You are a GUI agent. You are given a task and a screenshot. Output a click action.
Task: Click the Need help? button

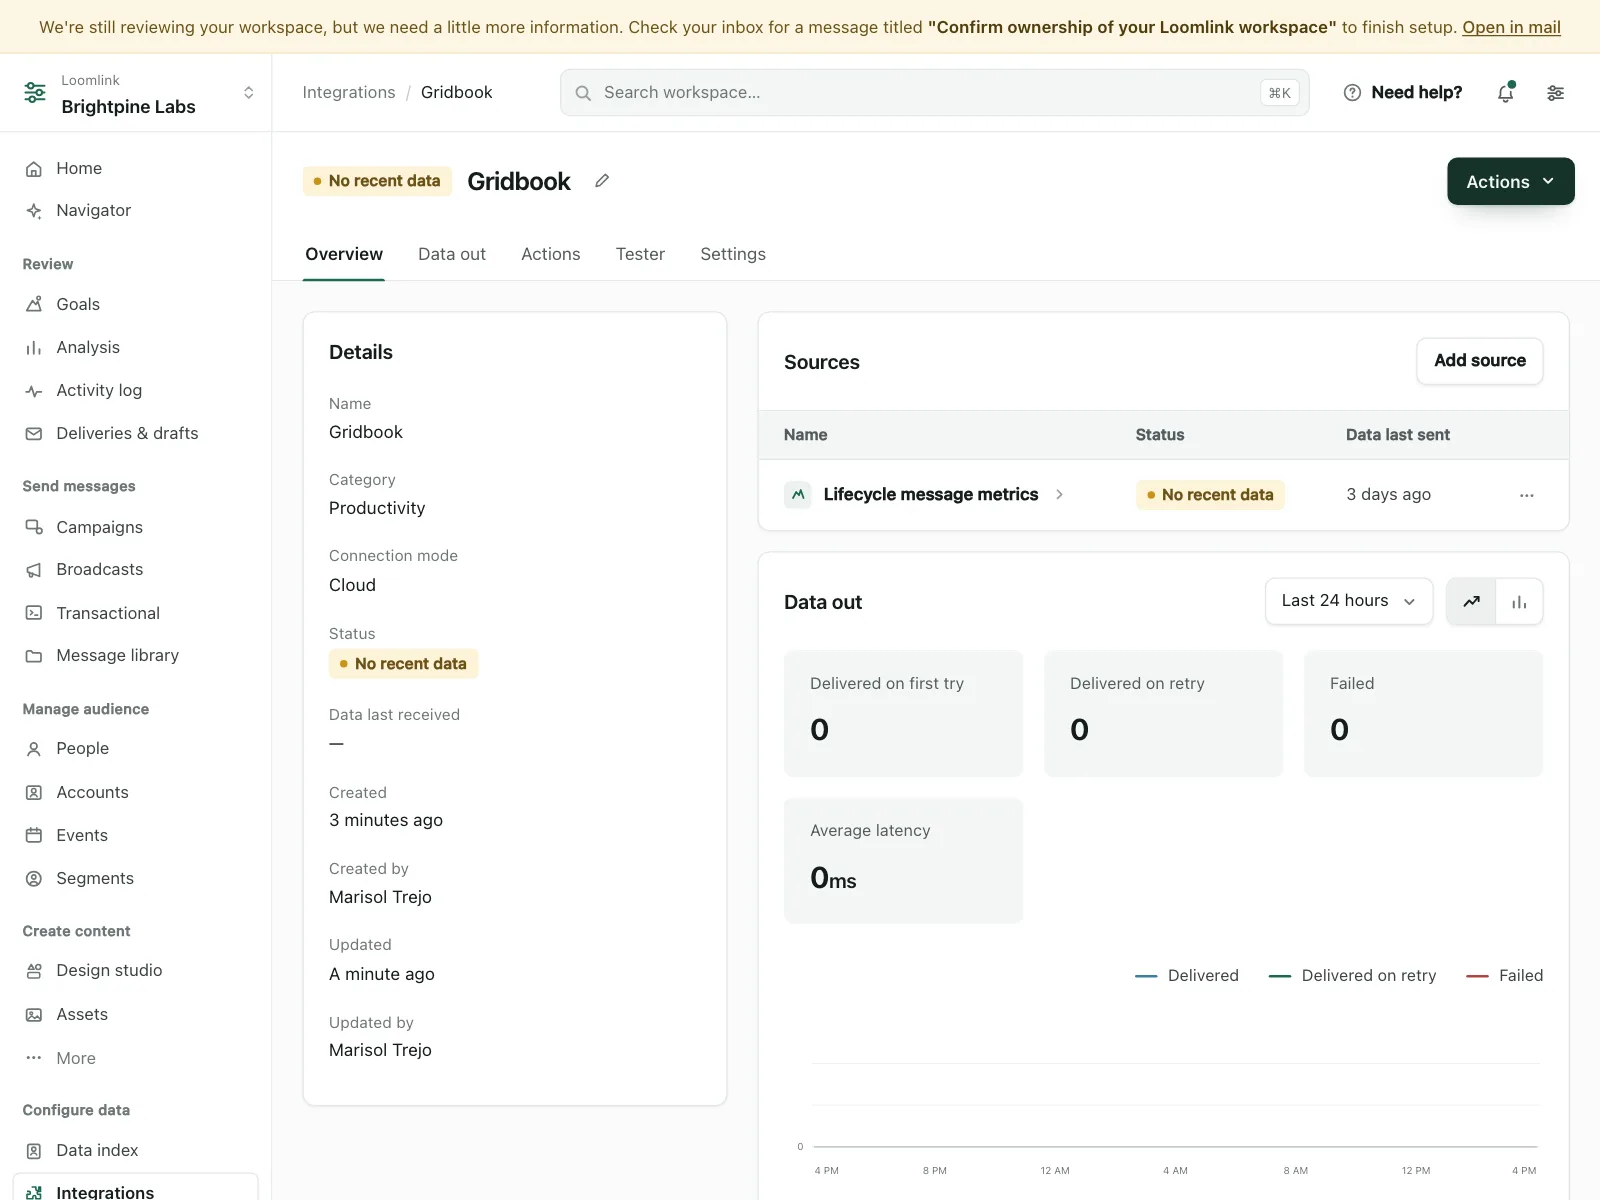click(1403, 93)
